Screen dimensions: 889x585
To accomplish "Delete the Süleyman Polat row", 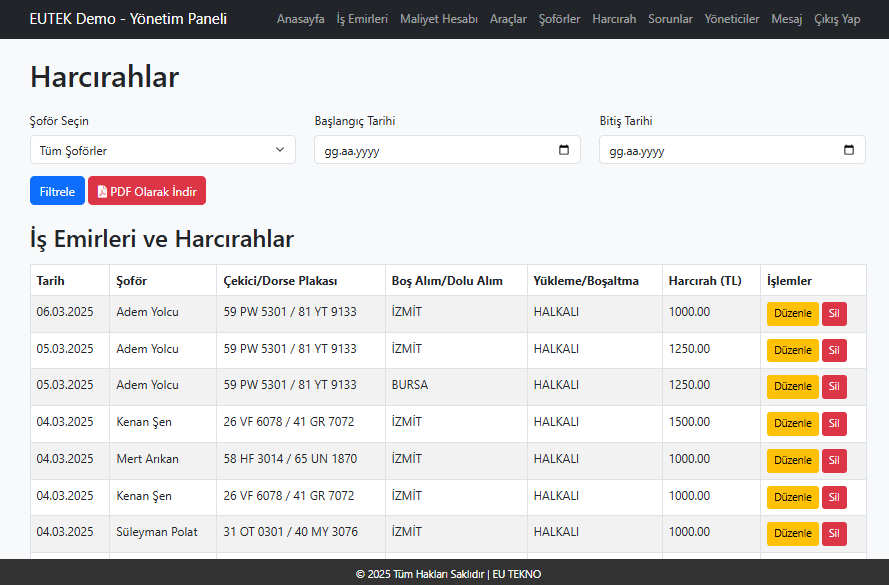I will click(834, 533).
